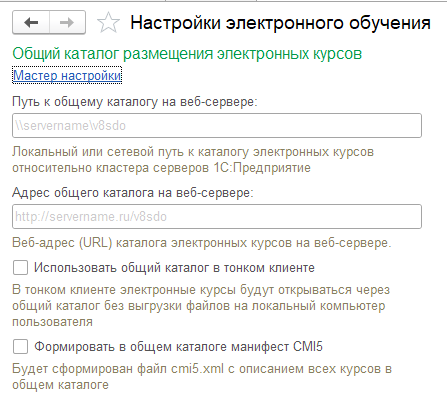Go forward with the right arrow button

pos(67,22)
